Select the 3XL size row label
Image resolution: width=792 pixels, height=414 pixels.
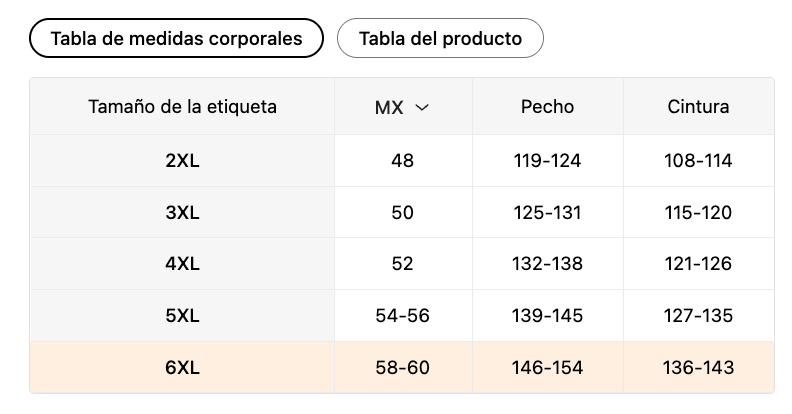(x=182, y=213)
